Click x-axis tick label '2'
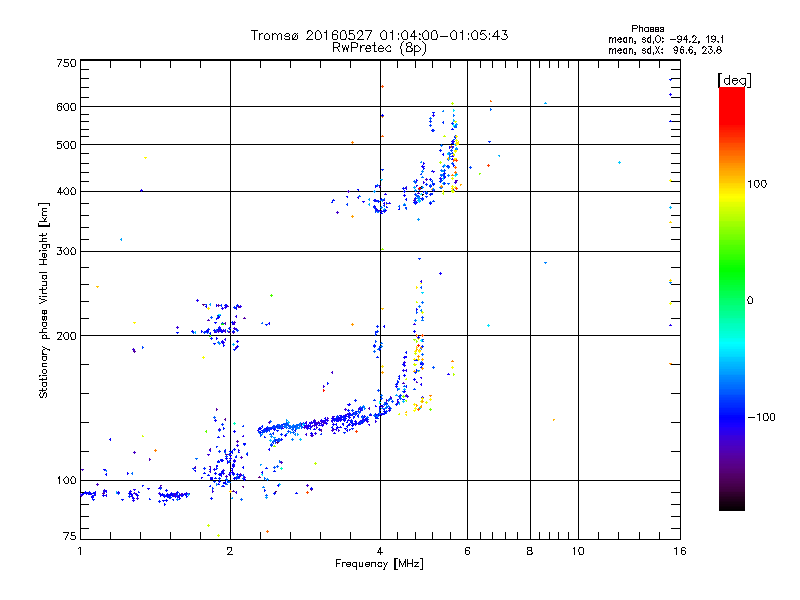Image resolution: width=800 pixels, height=600 pixels. point(230,551)
